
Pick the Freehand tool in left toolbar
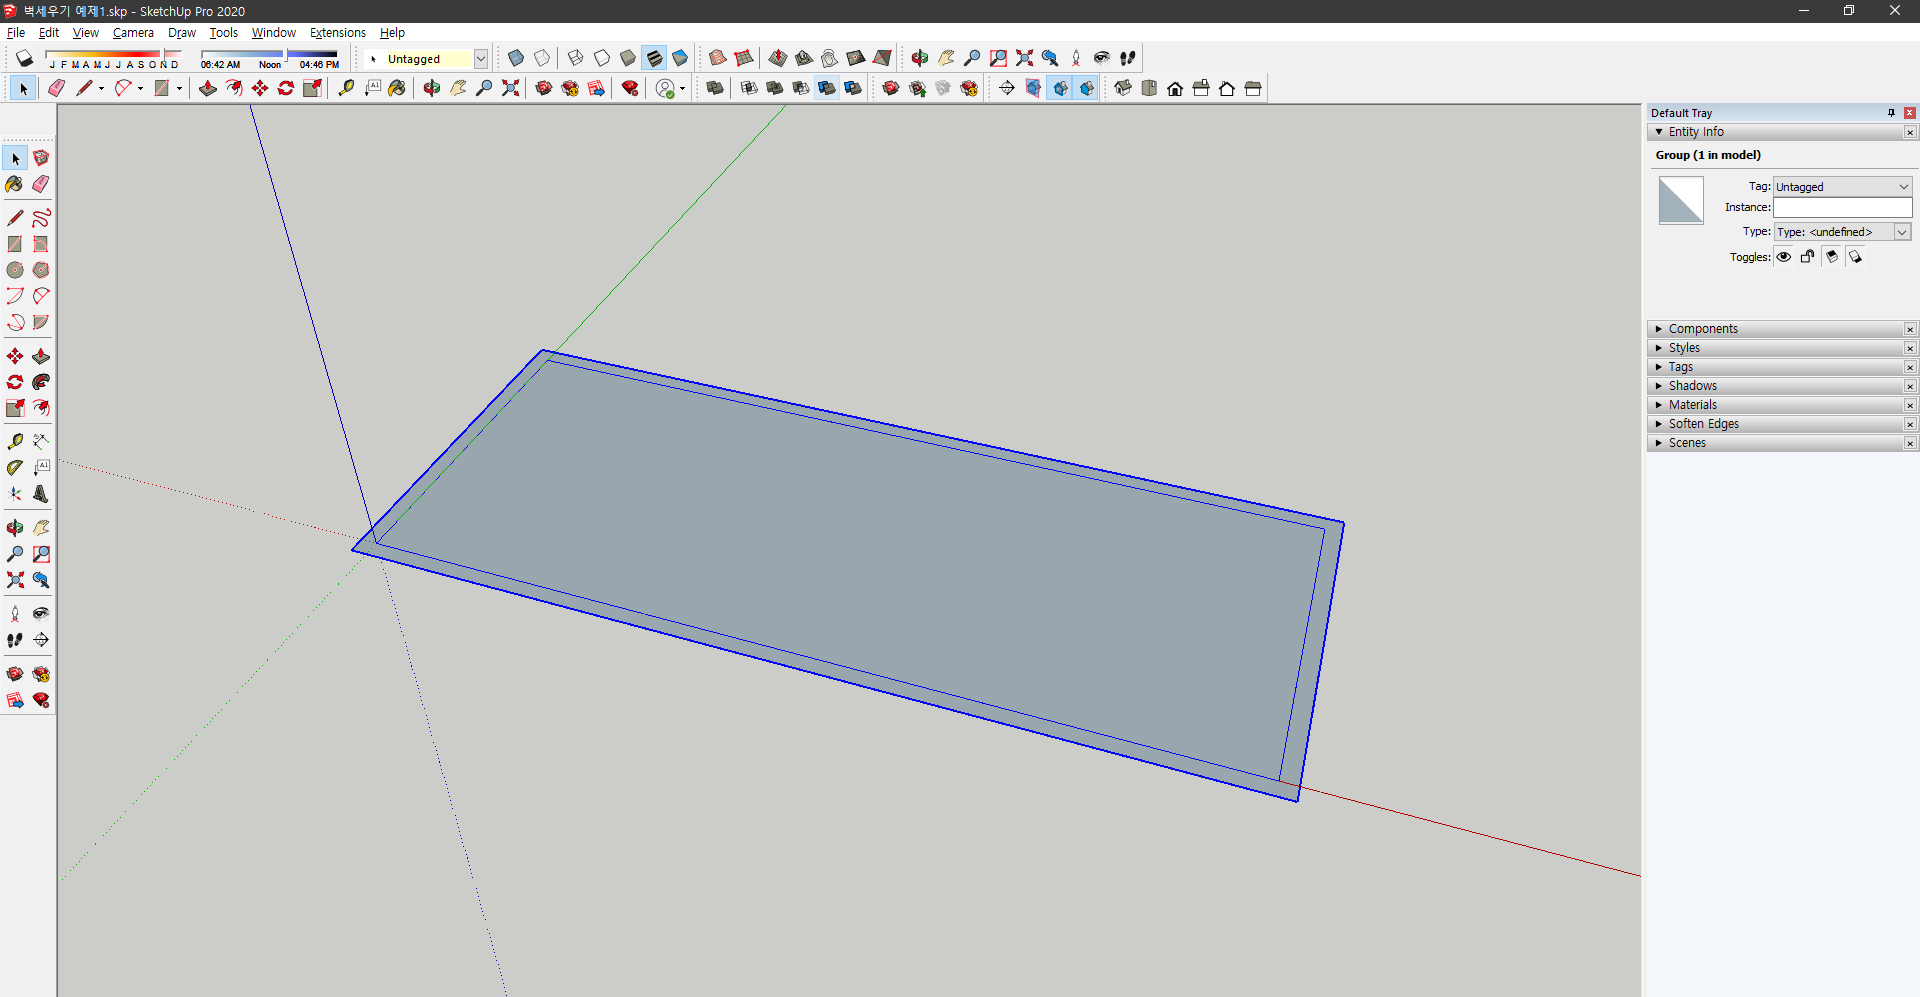point(41,218)
